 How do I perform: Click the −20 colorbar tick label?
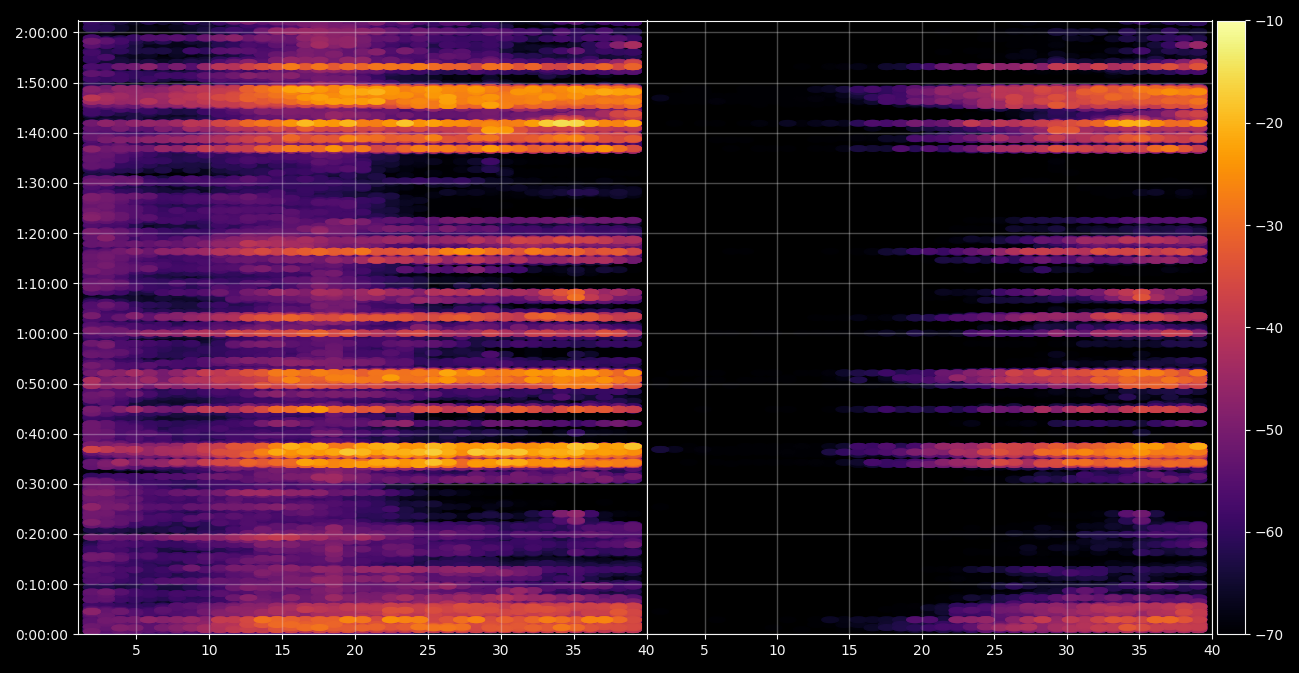coord(1269,123)
